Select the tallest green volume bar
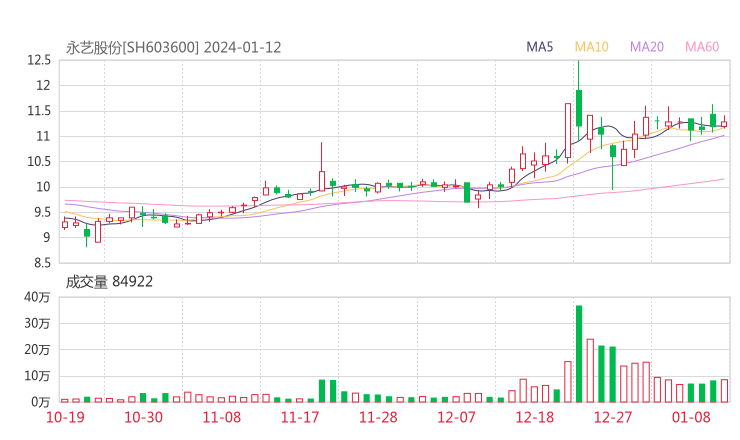 (x=579, y=354)
